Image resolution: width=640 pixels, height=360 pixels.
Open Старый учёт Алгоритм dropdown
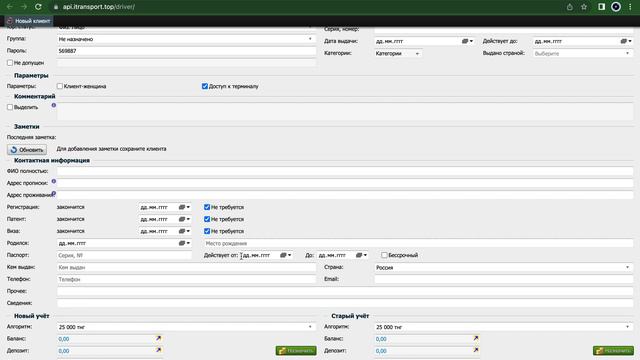coord(504,327)
